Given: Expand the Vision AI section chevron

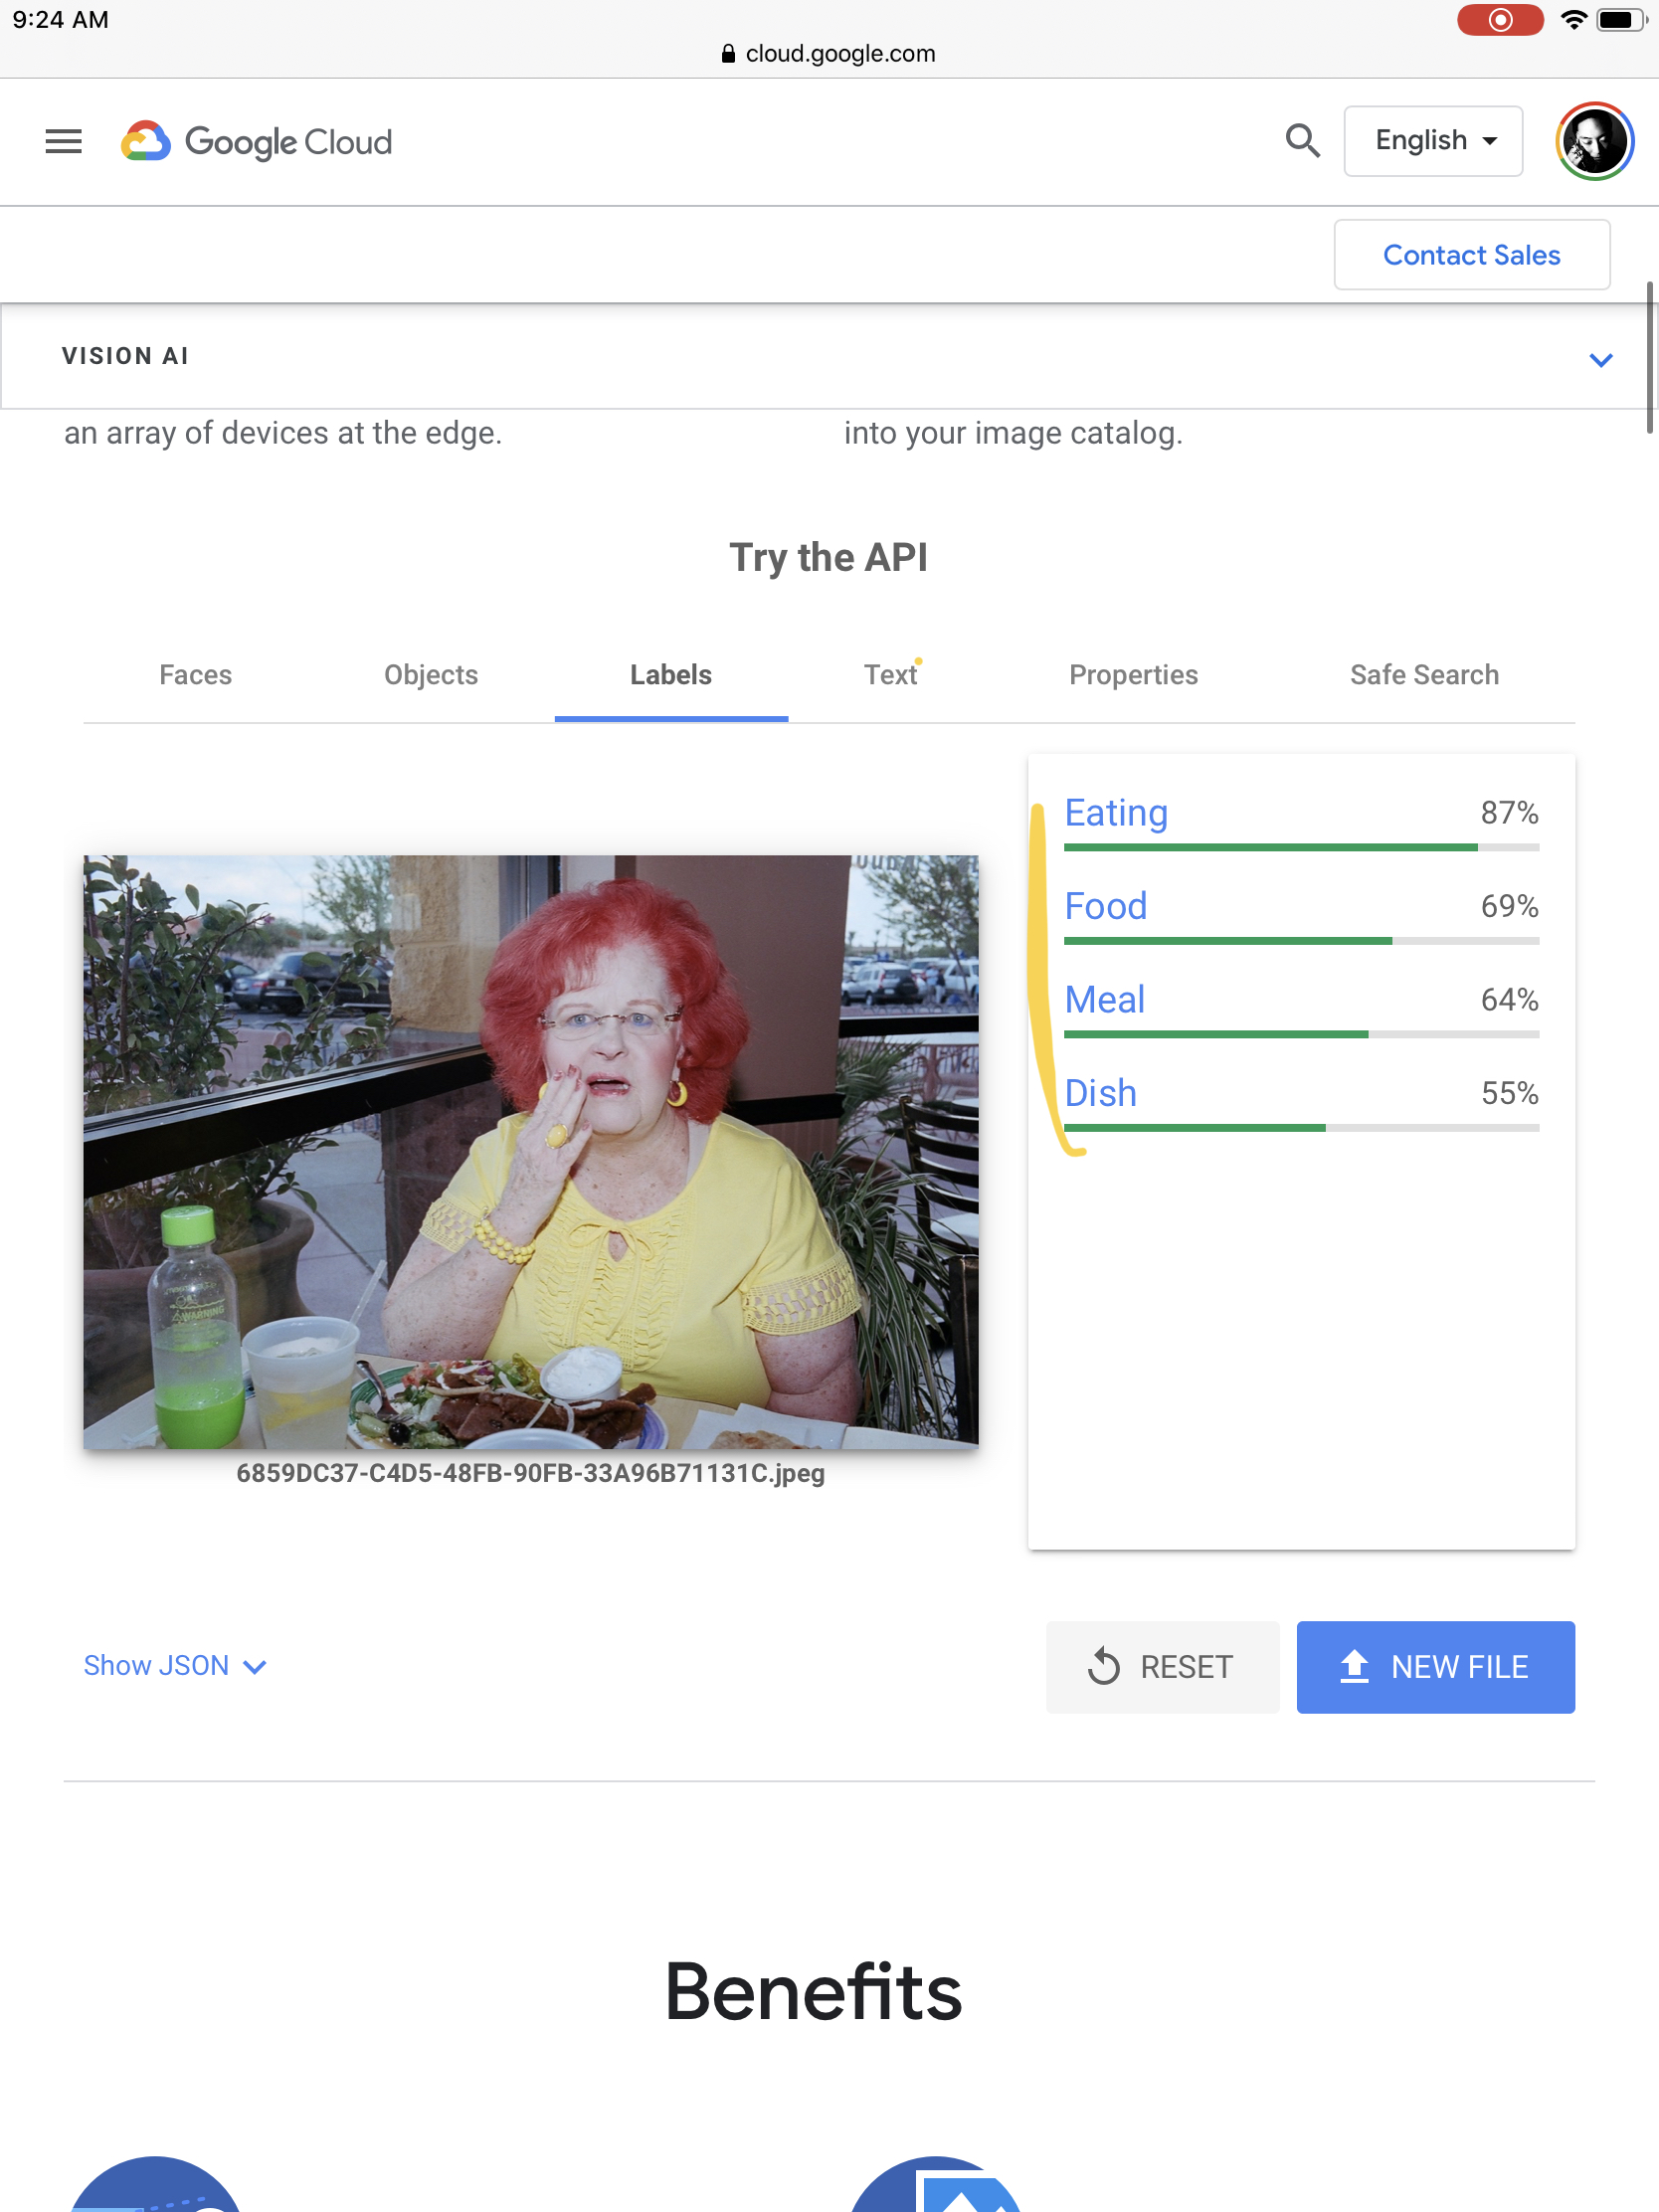Looking at the screenshot, I should click(1600, 360).
